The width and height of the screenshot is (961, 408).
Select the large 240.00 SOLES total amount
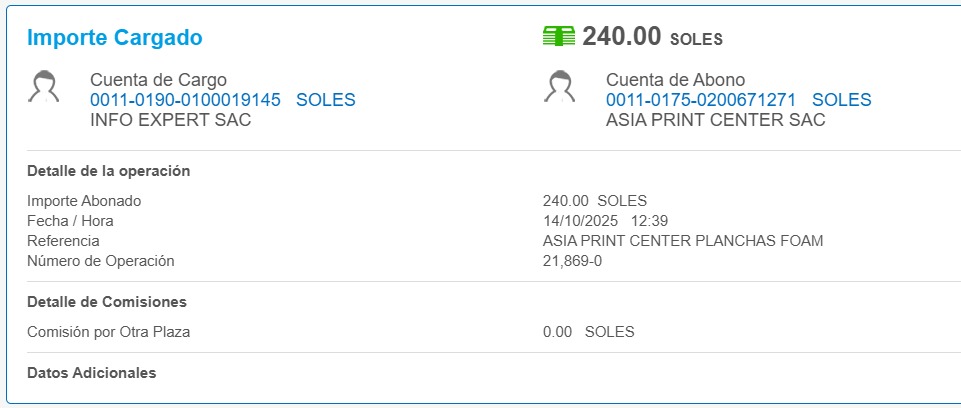pyautogui.click(x=651, y=37)
